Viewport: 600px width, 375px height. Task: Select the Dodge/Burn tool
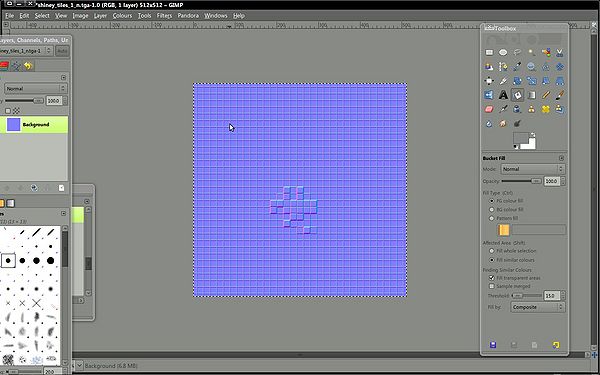click(517, 124)
